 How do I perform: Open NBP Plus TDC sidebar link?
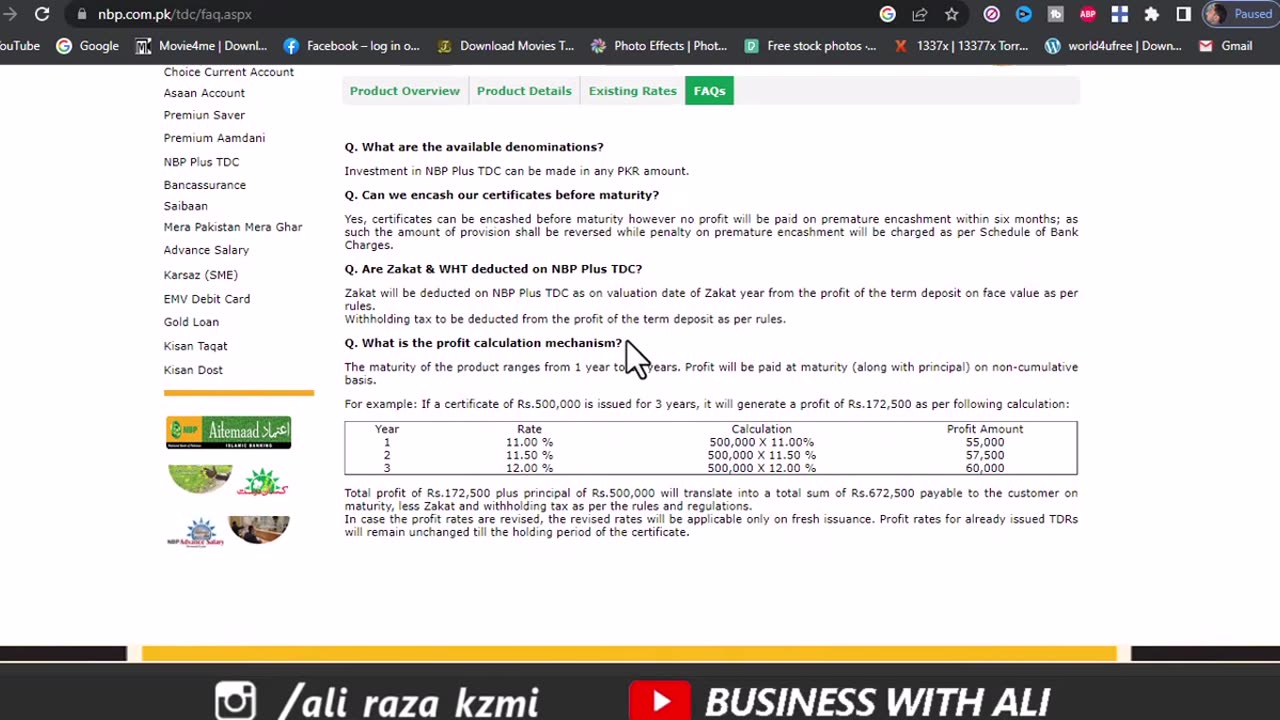coord(201,162)
